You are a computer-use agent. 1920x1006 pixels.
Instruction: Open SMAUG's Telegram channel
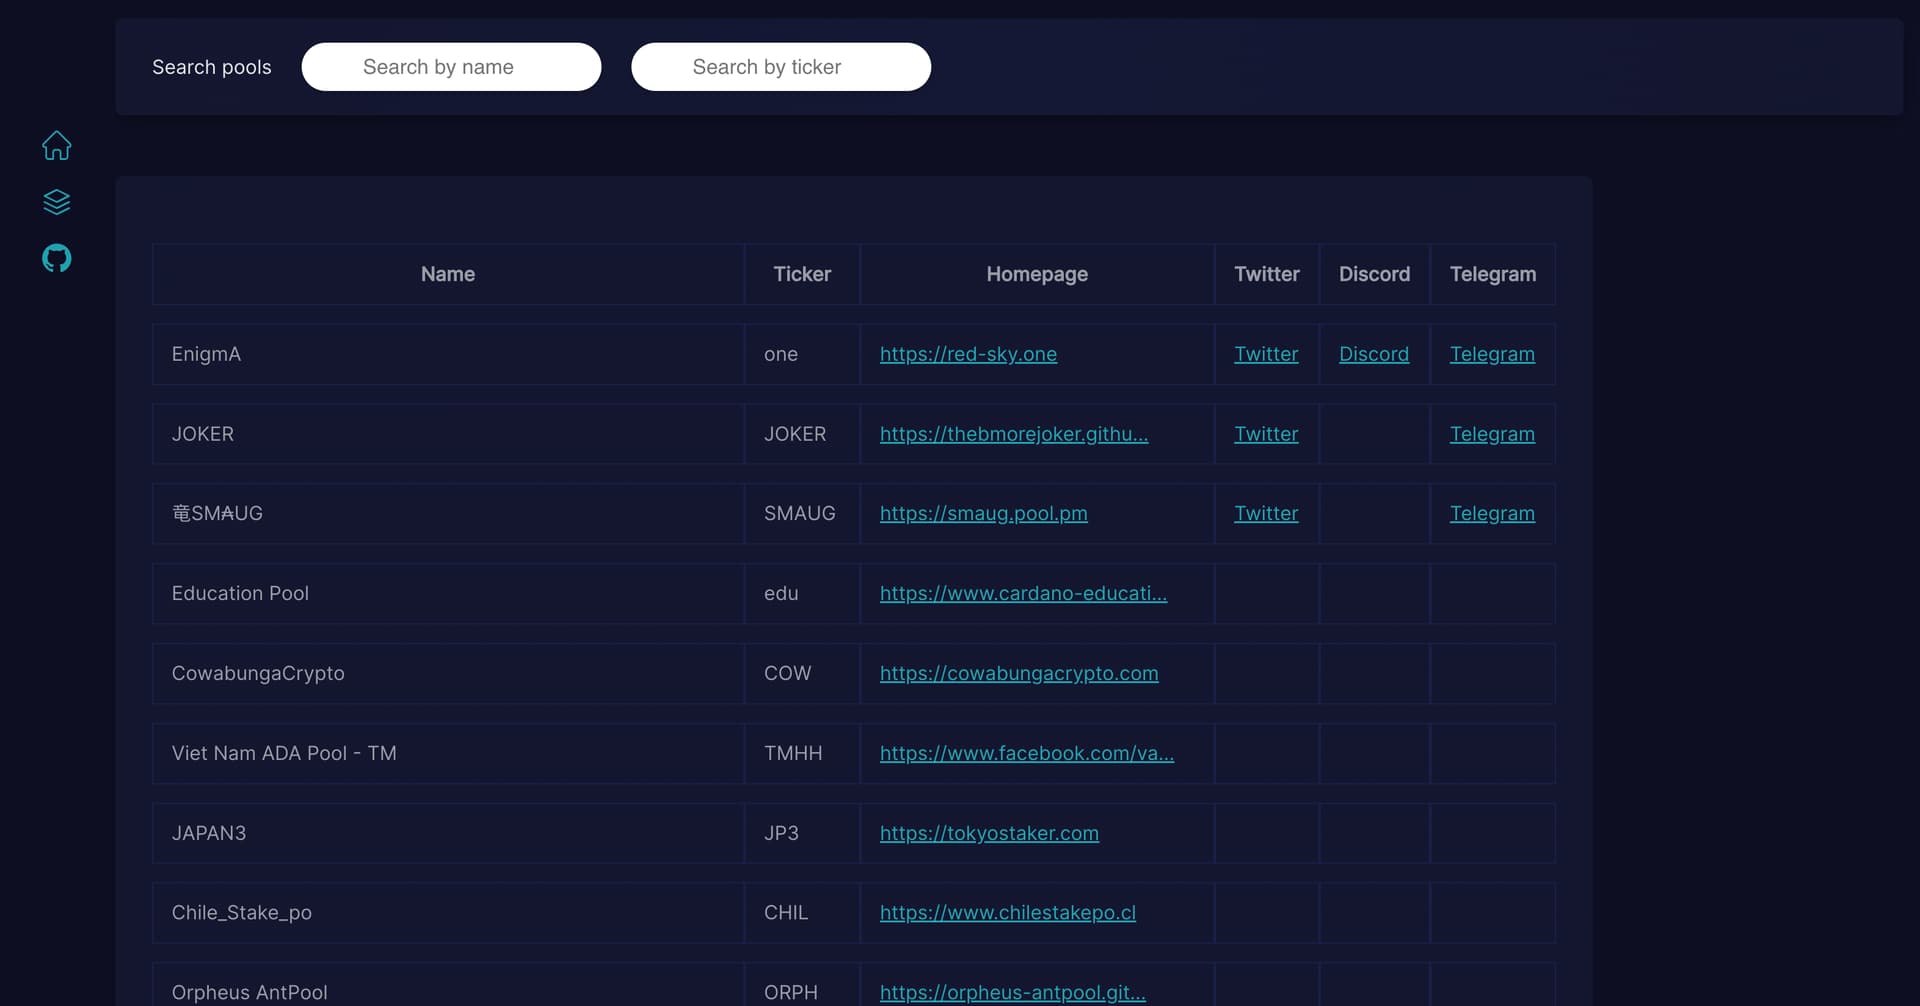click(x=1491, y=514)
